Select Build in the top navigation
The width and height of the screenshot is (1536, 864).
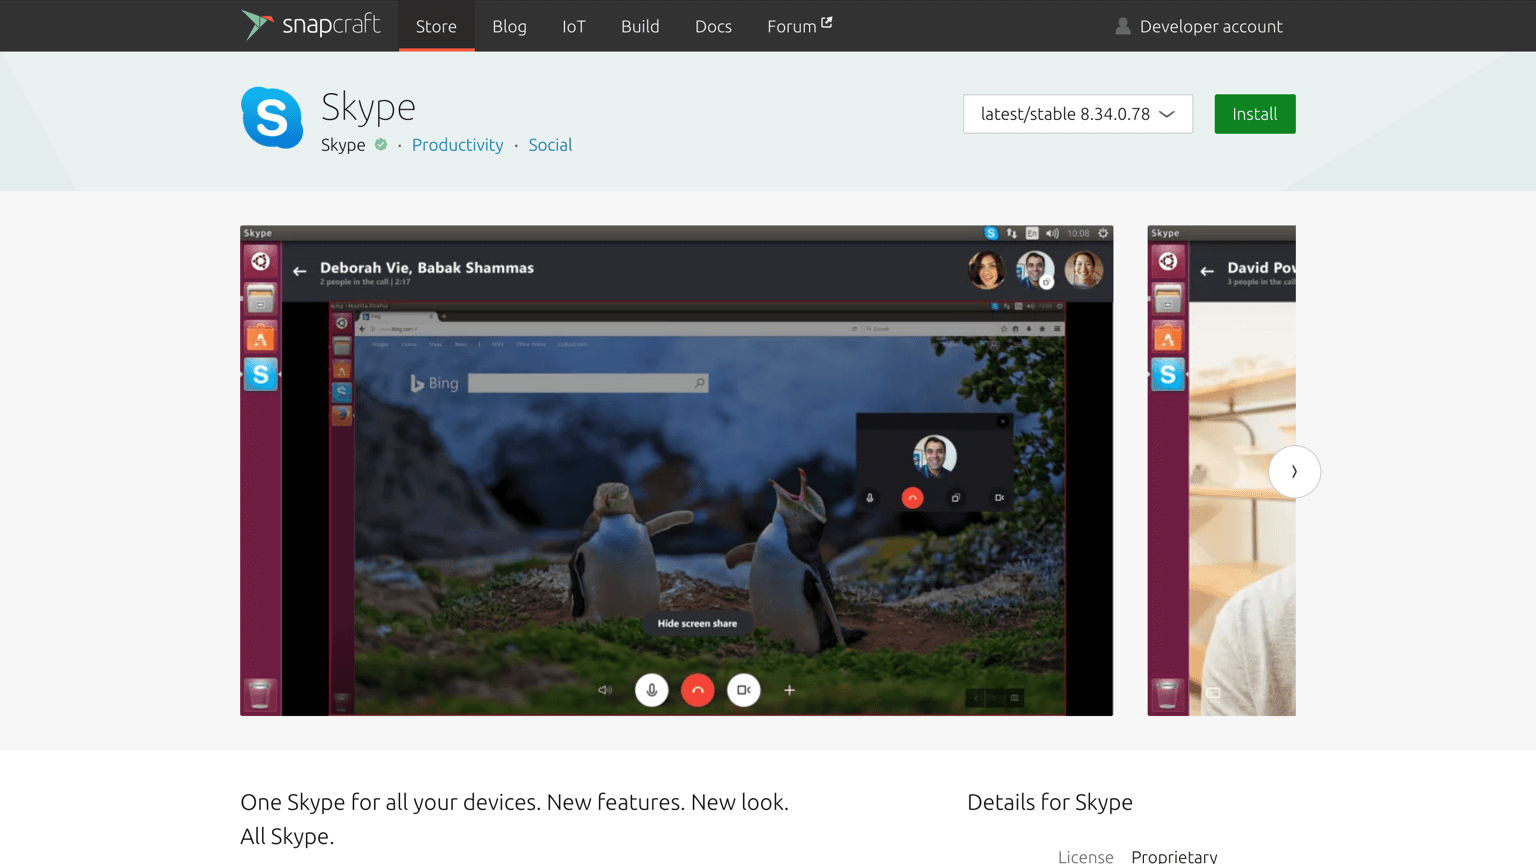pos(640,26)
